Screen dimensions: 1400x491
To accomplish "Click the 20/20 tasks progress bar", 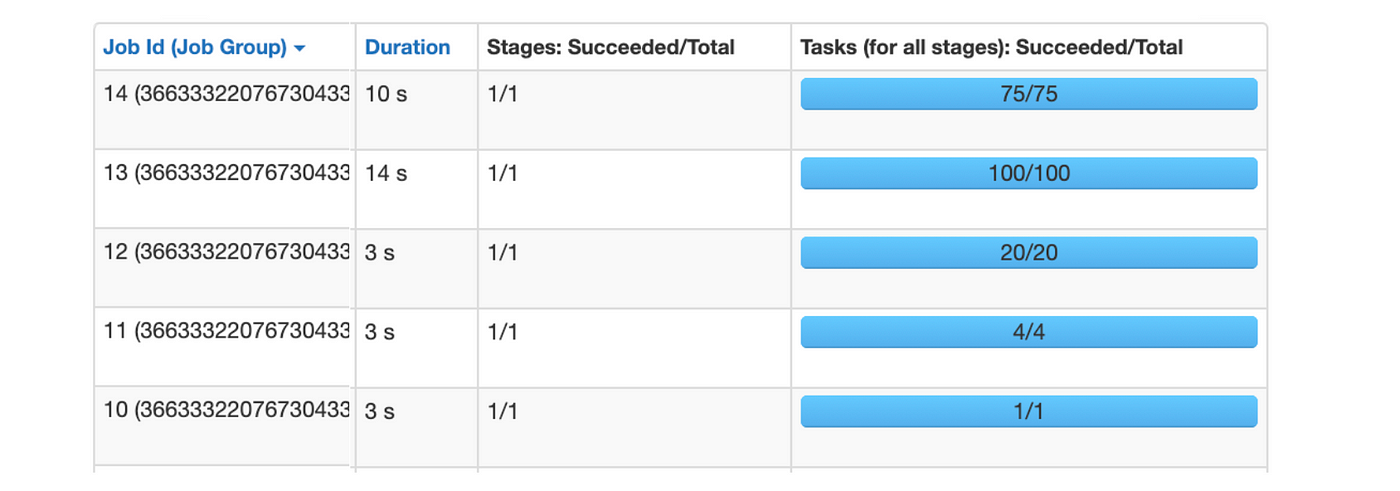I will pyautogui.click(x=1029, y=253).
